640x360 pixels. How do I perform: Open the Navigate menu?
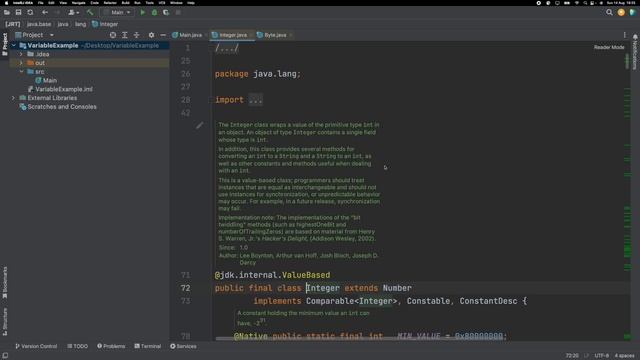78,3
